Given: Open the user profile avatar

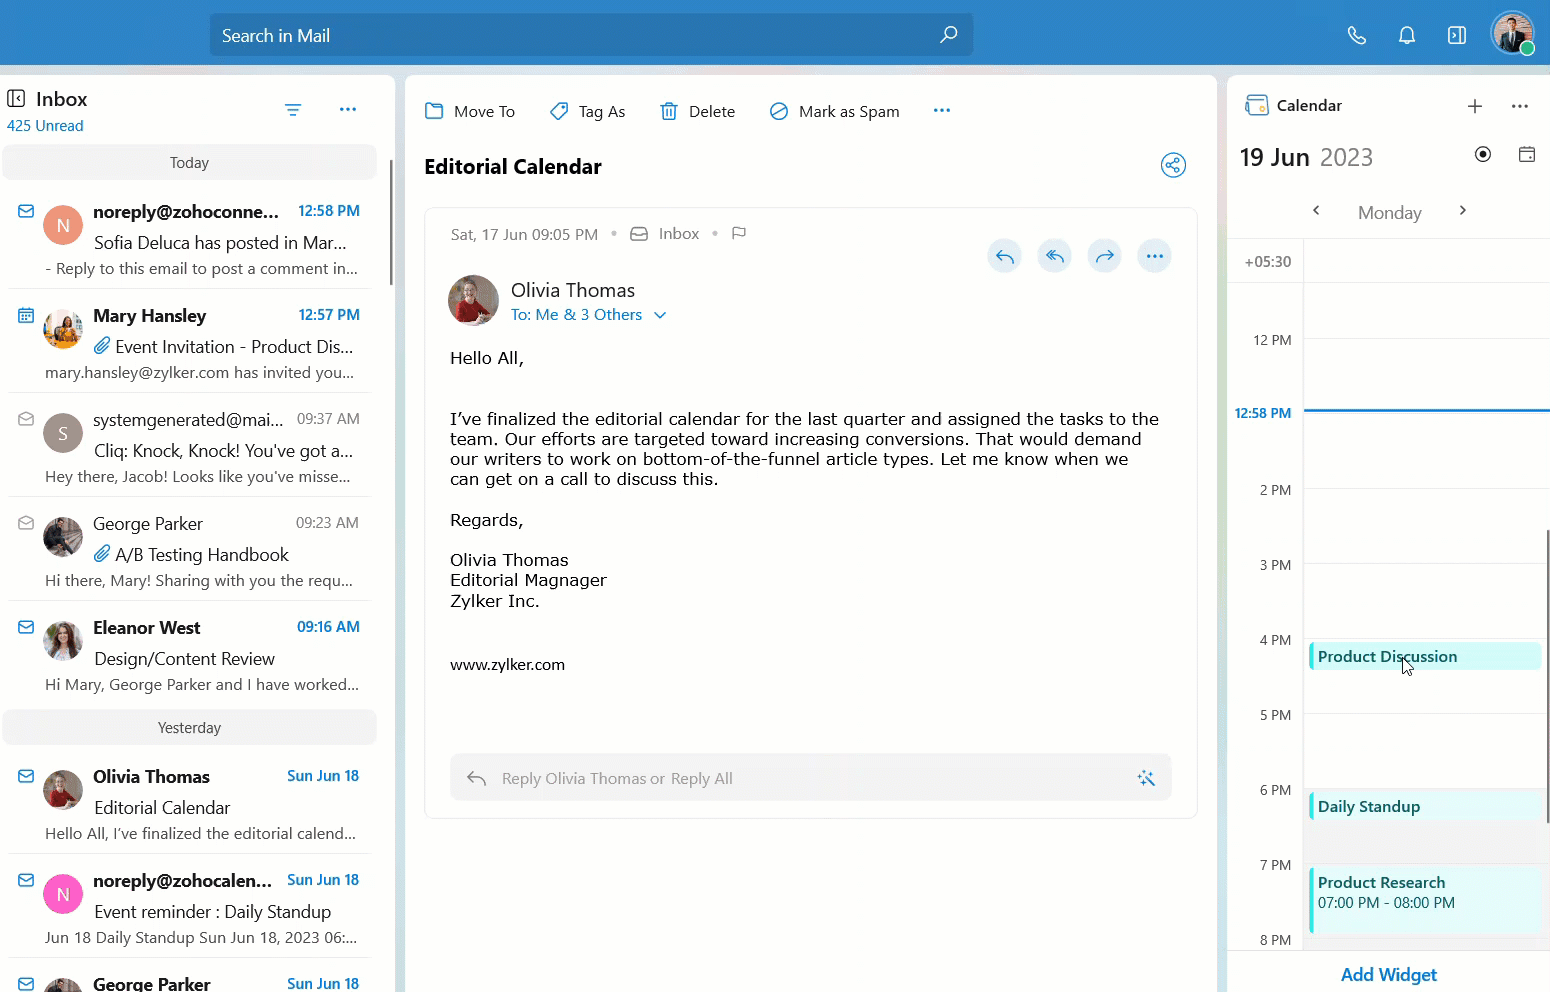Looking at the screenshot, I should point(1512,33).
